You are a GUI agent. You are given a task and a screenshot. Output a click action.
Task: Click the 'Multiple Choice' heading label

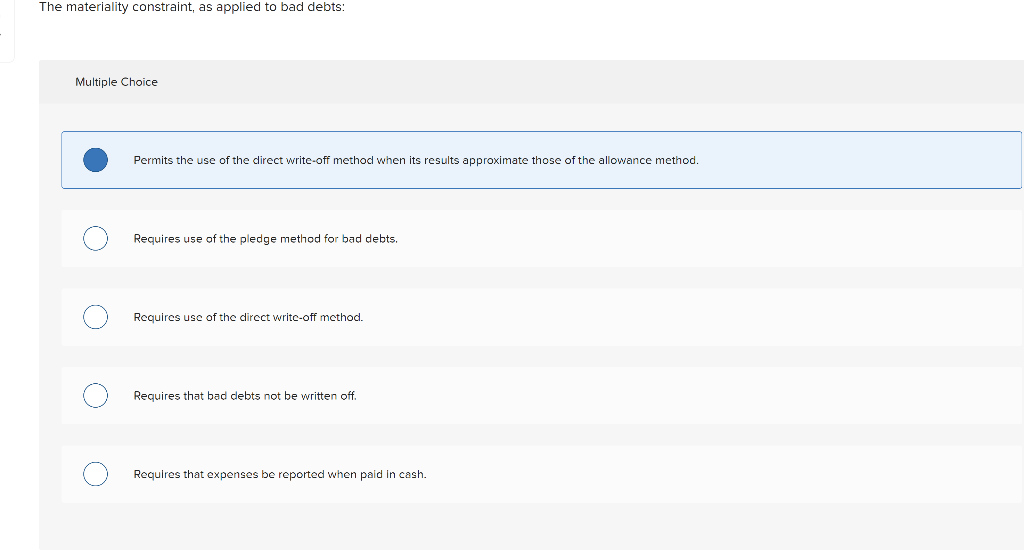pos(116,82)
